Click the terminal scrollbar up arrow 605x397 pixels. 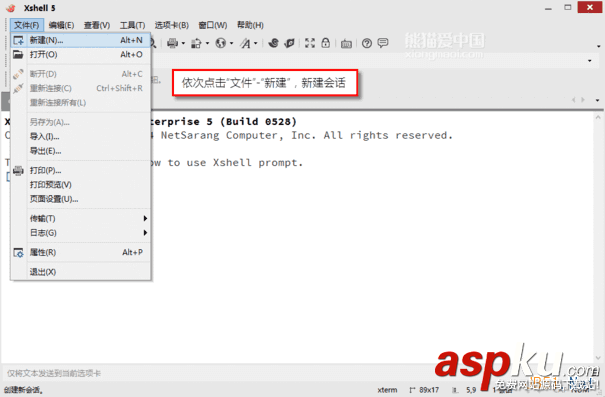pos(598,117)
